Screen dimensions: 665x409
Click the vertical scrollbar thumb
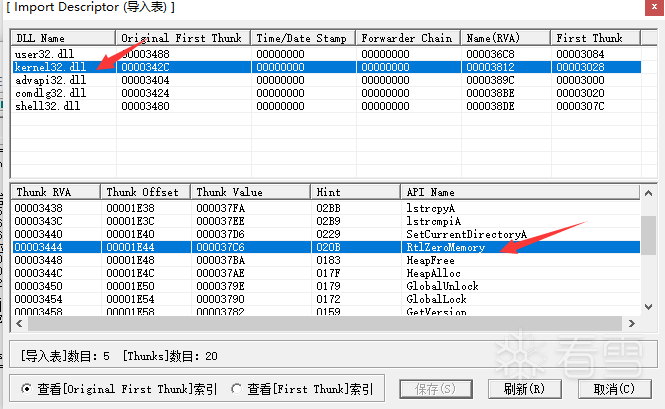(x=648, y=235)
